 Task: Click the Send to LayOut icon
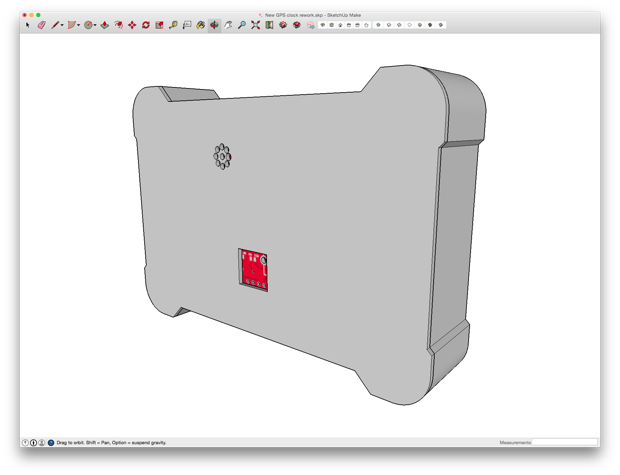(x=311, y=25)
